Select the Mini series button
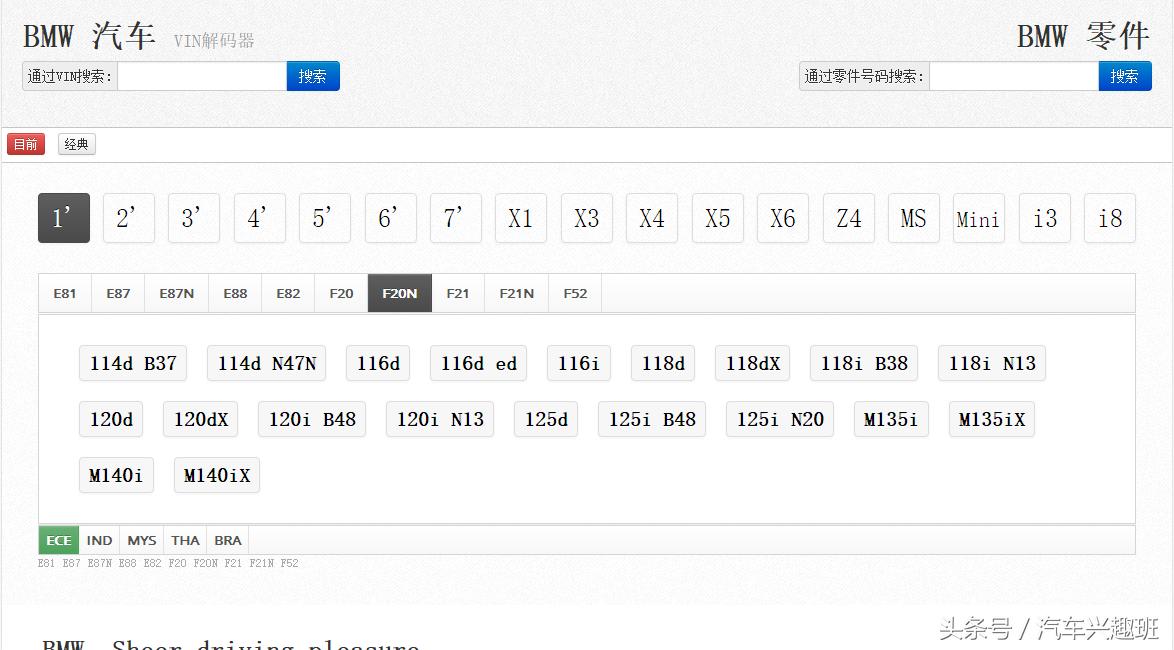This screenshot has width=1174, height=650. 979,218
